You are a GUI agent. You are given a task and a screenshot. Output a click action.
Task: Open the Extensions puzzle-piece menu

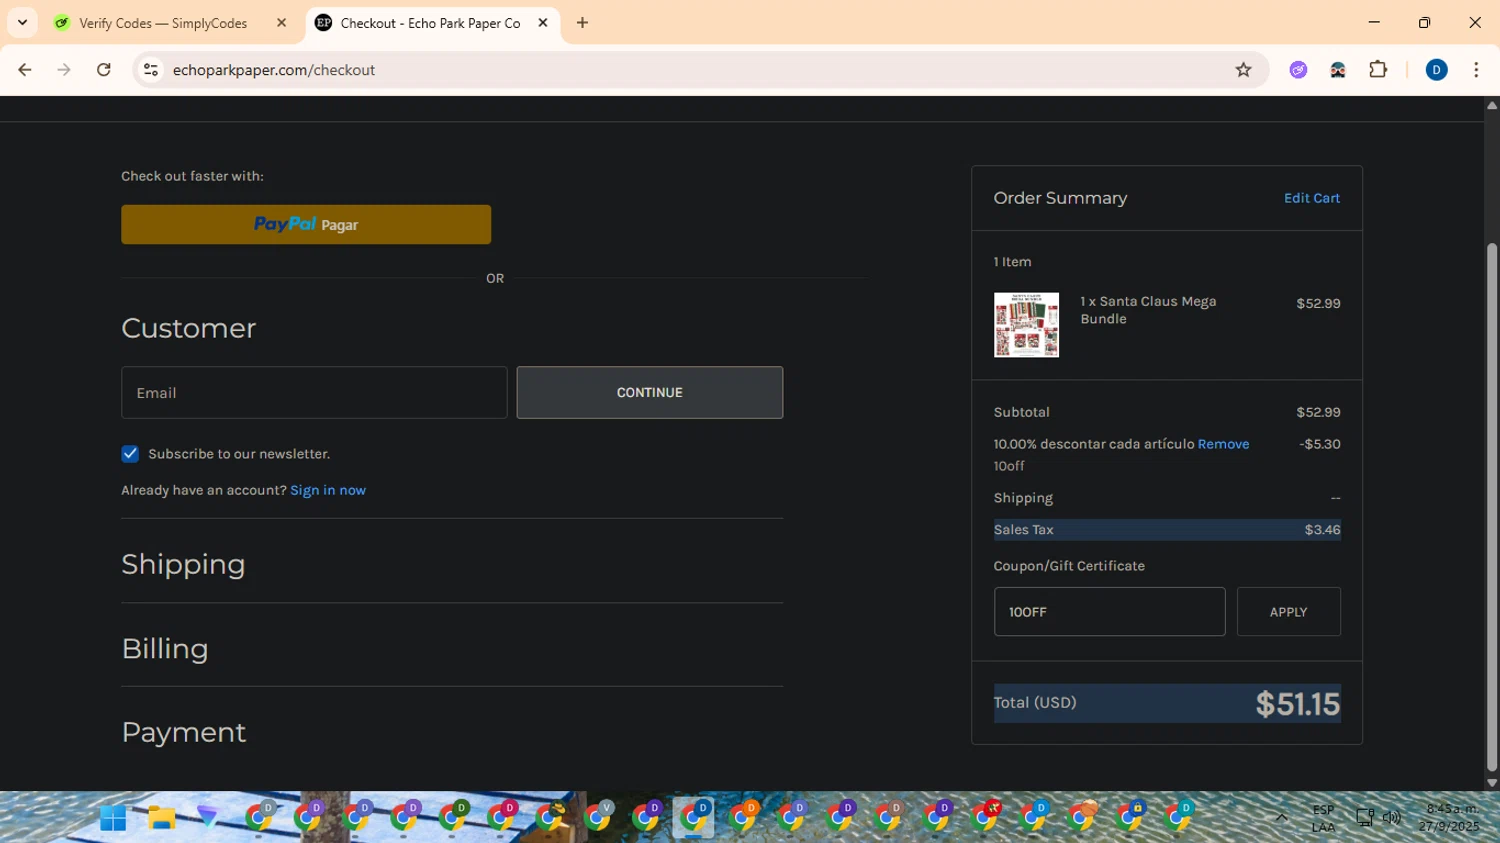[1378, 70]
